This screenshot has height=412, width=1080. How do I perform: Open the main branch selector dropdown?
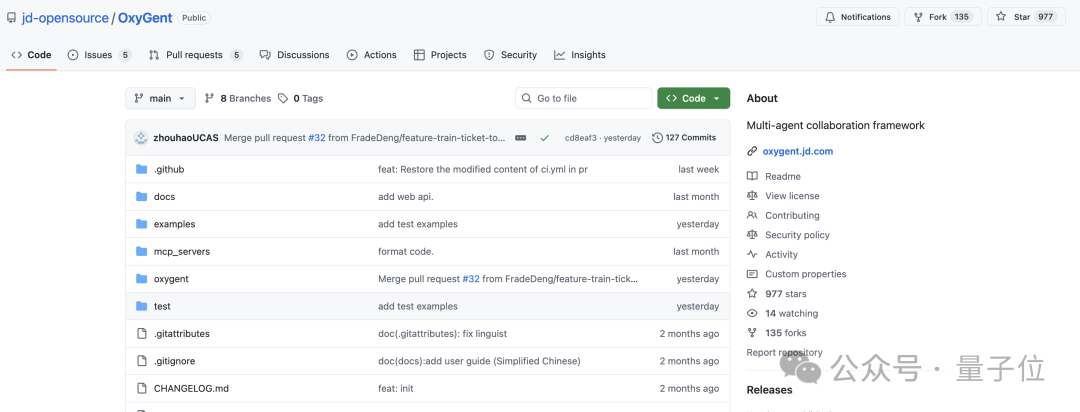point(160,98)
